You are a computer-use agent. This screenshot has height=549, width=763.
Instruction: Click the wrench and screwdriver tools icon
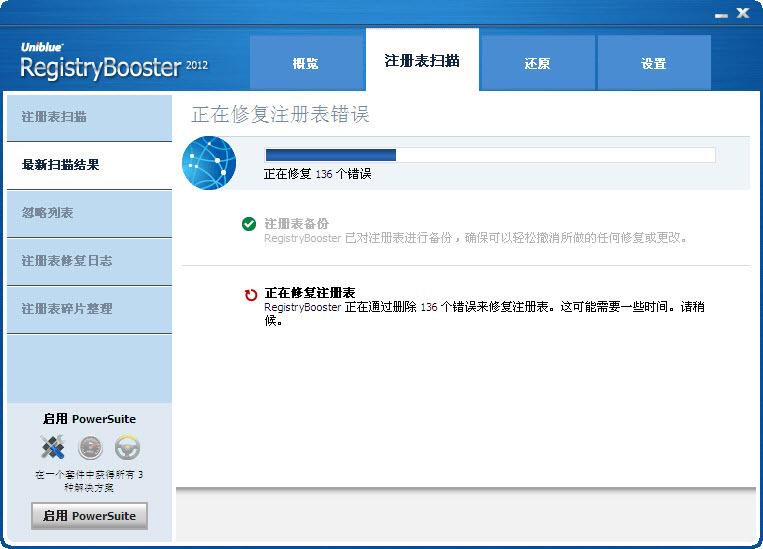click(x=52, y=447)
